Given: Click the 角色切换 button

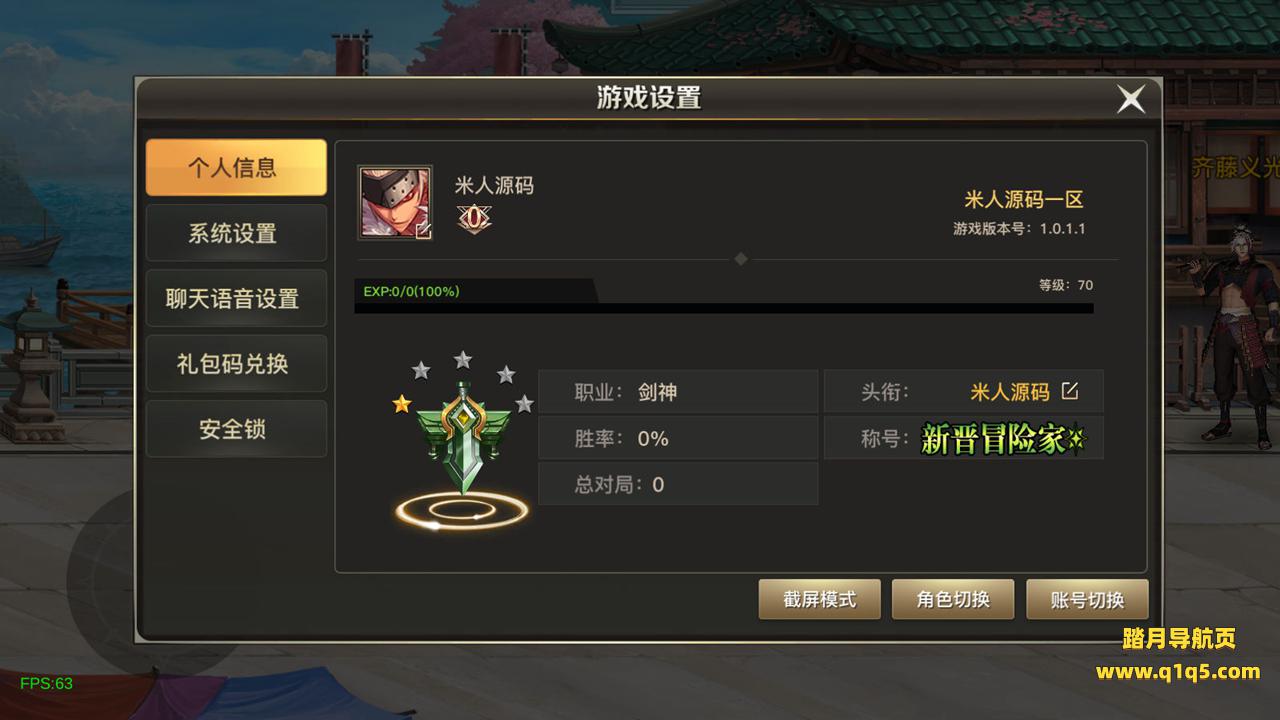Looking at the screenshot, I should (953, 599).
